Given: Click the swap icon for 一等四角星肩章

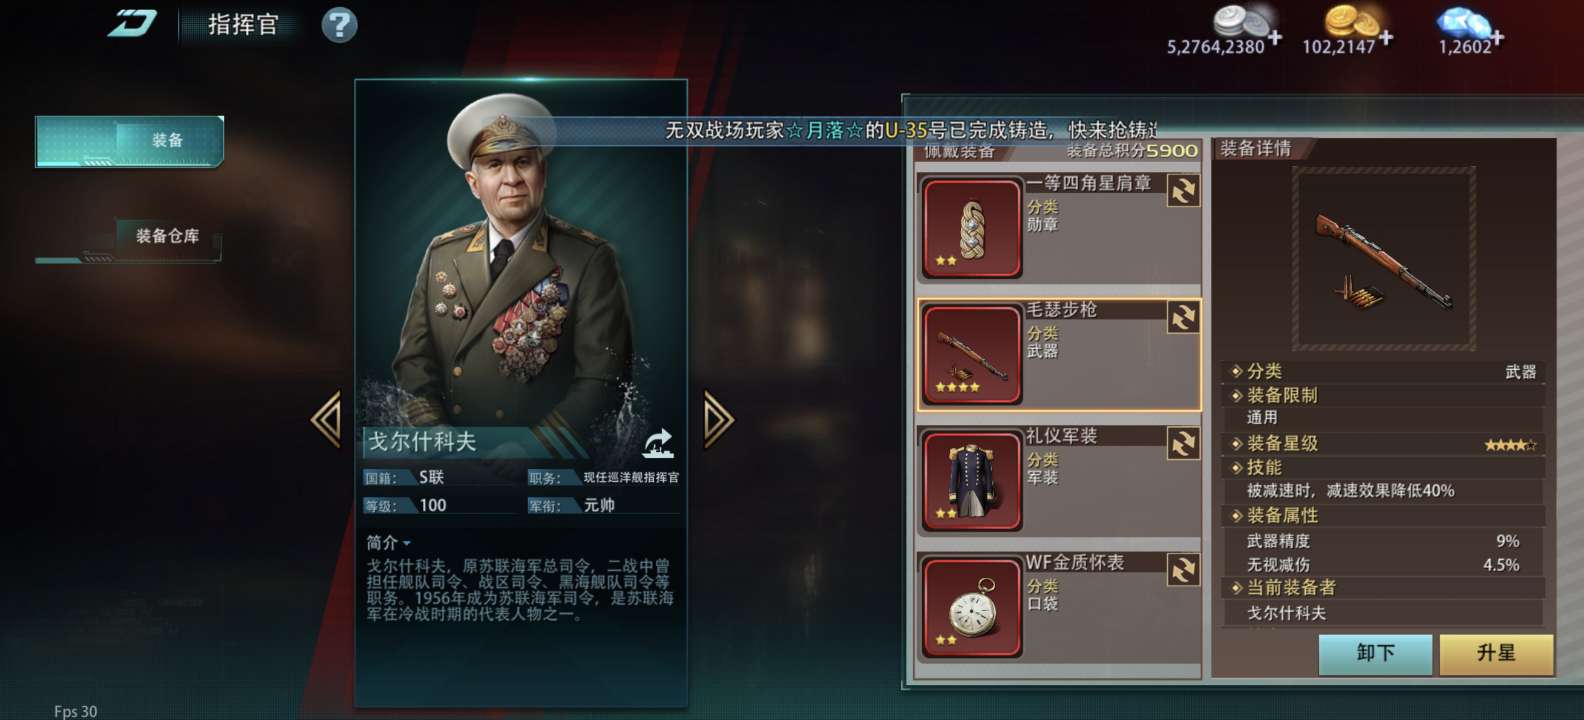Looking at the screenshot, I should click(1183, 191).
